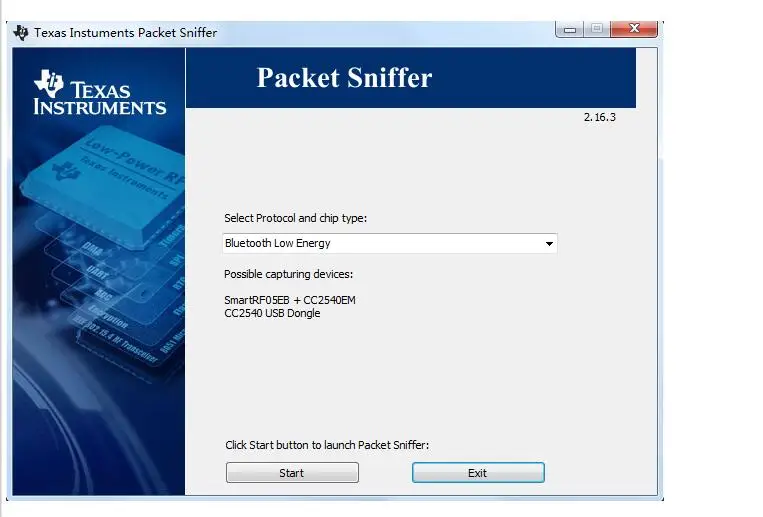Open the protocol dropdown arrow
Image resolution: width=763 pixels, height=517 pixels.
(x=549, y=243)
